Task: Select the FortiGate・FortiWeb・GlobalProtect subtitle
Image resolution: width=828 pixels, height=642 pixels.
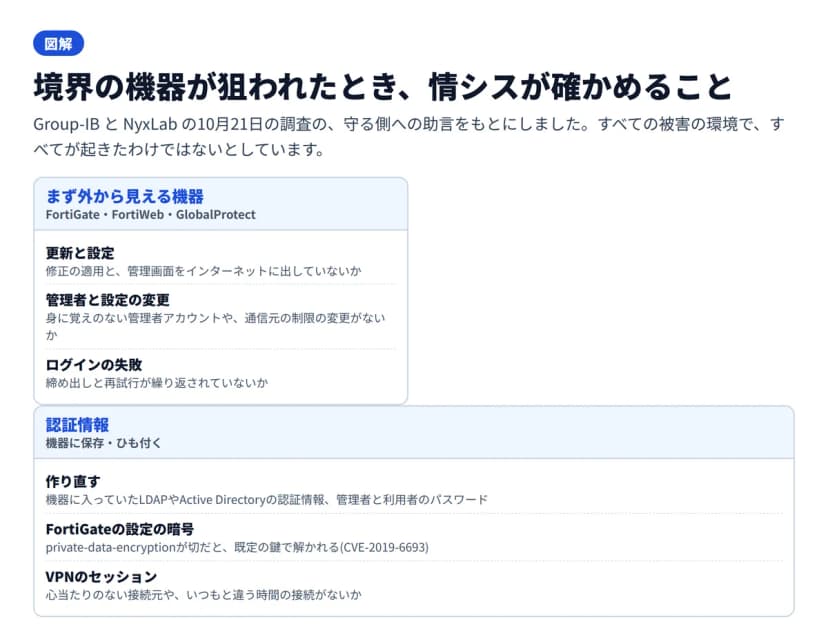Action: pos(150,215)
